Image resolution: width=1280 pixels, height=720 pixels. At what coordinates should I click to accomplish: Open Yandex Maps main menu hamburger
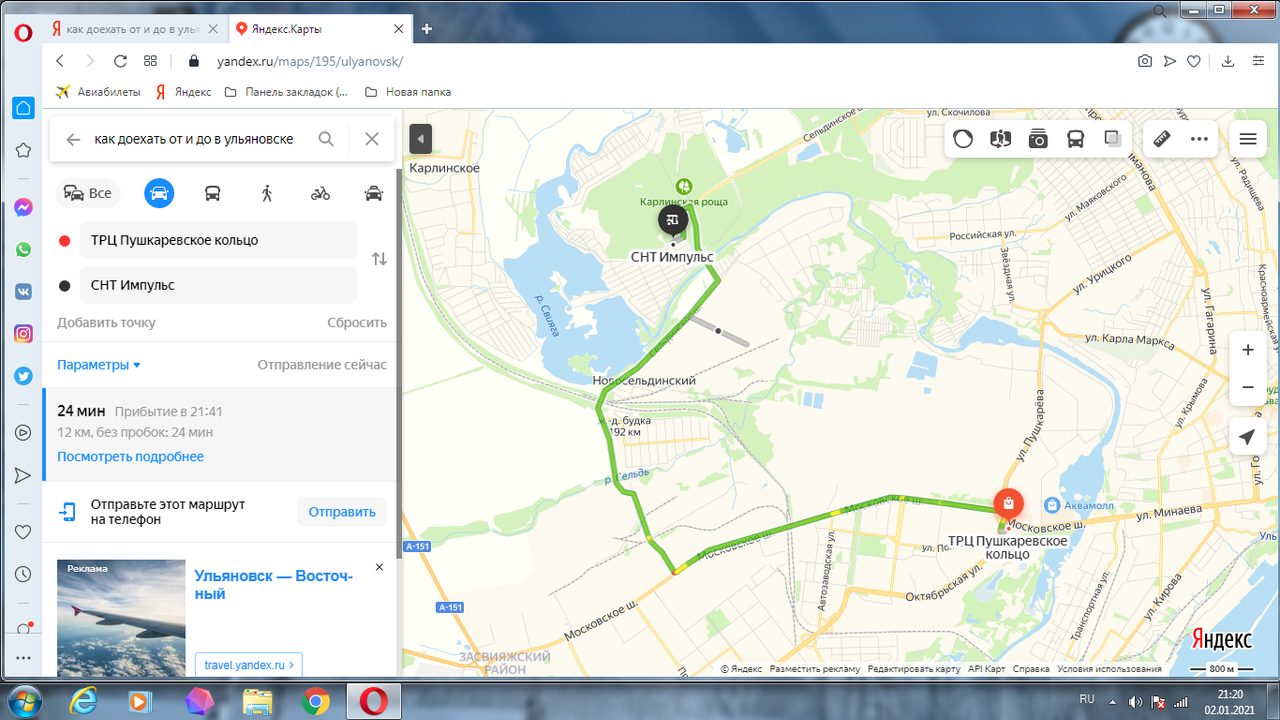[x=1248, y=139]
